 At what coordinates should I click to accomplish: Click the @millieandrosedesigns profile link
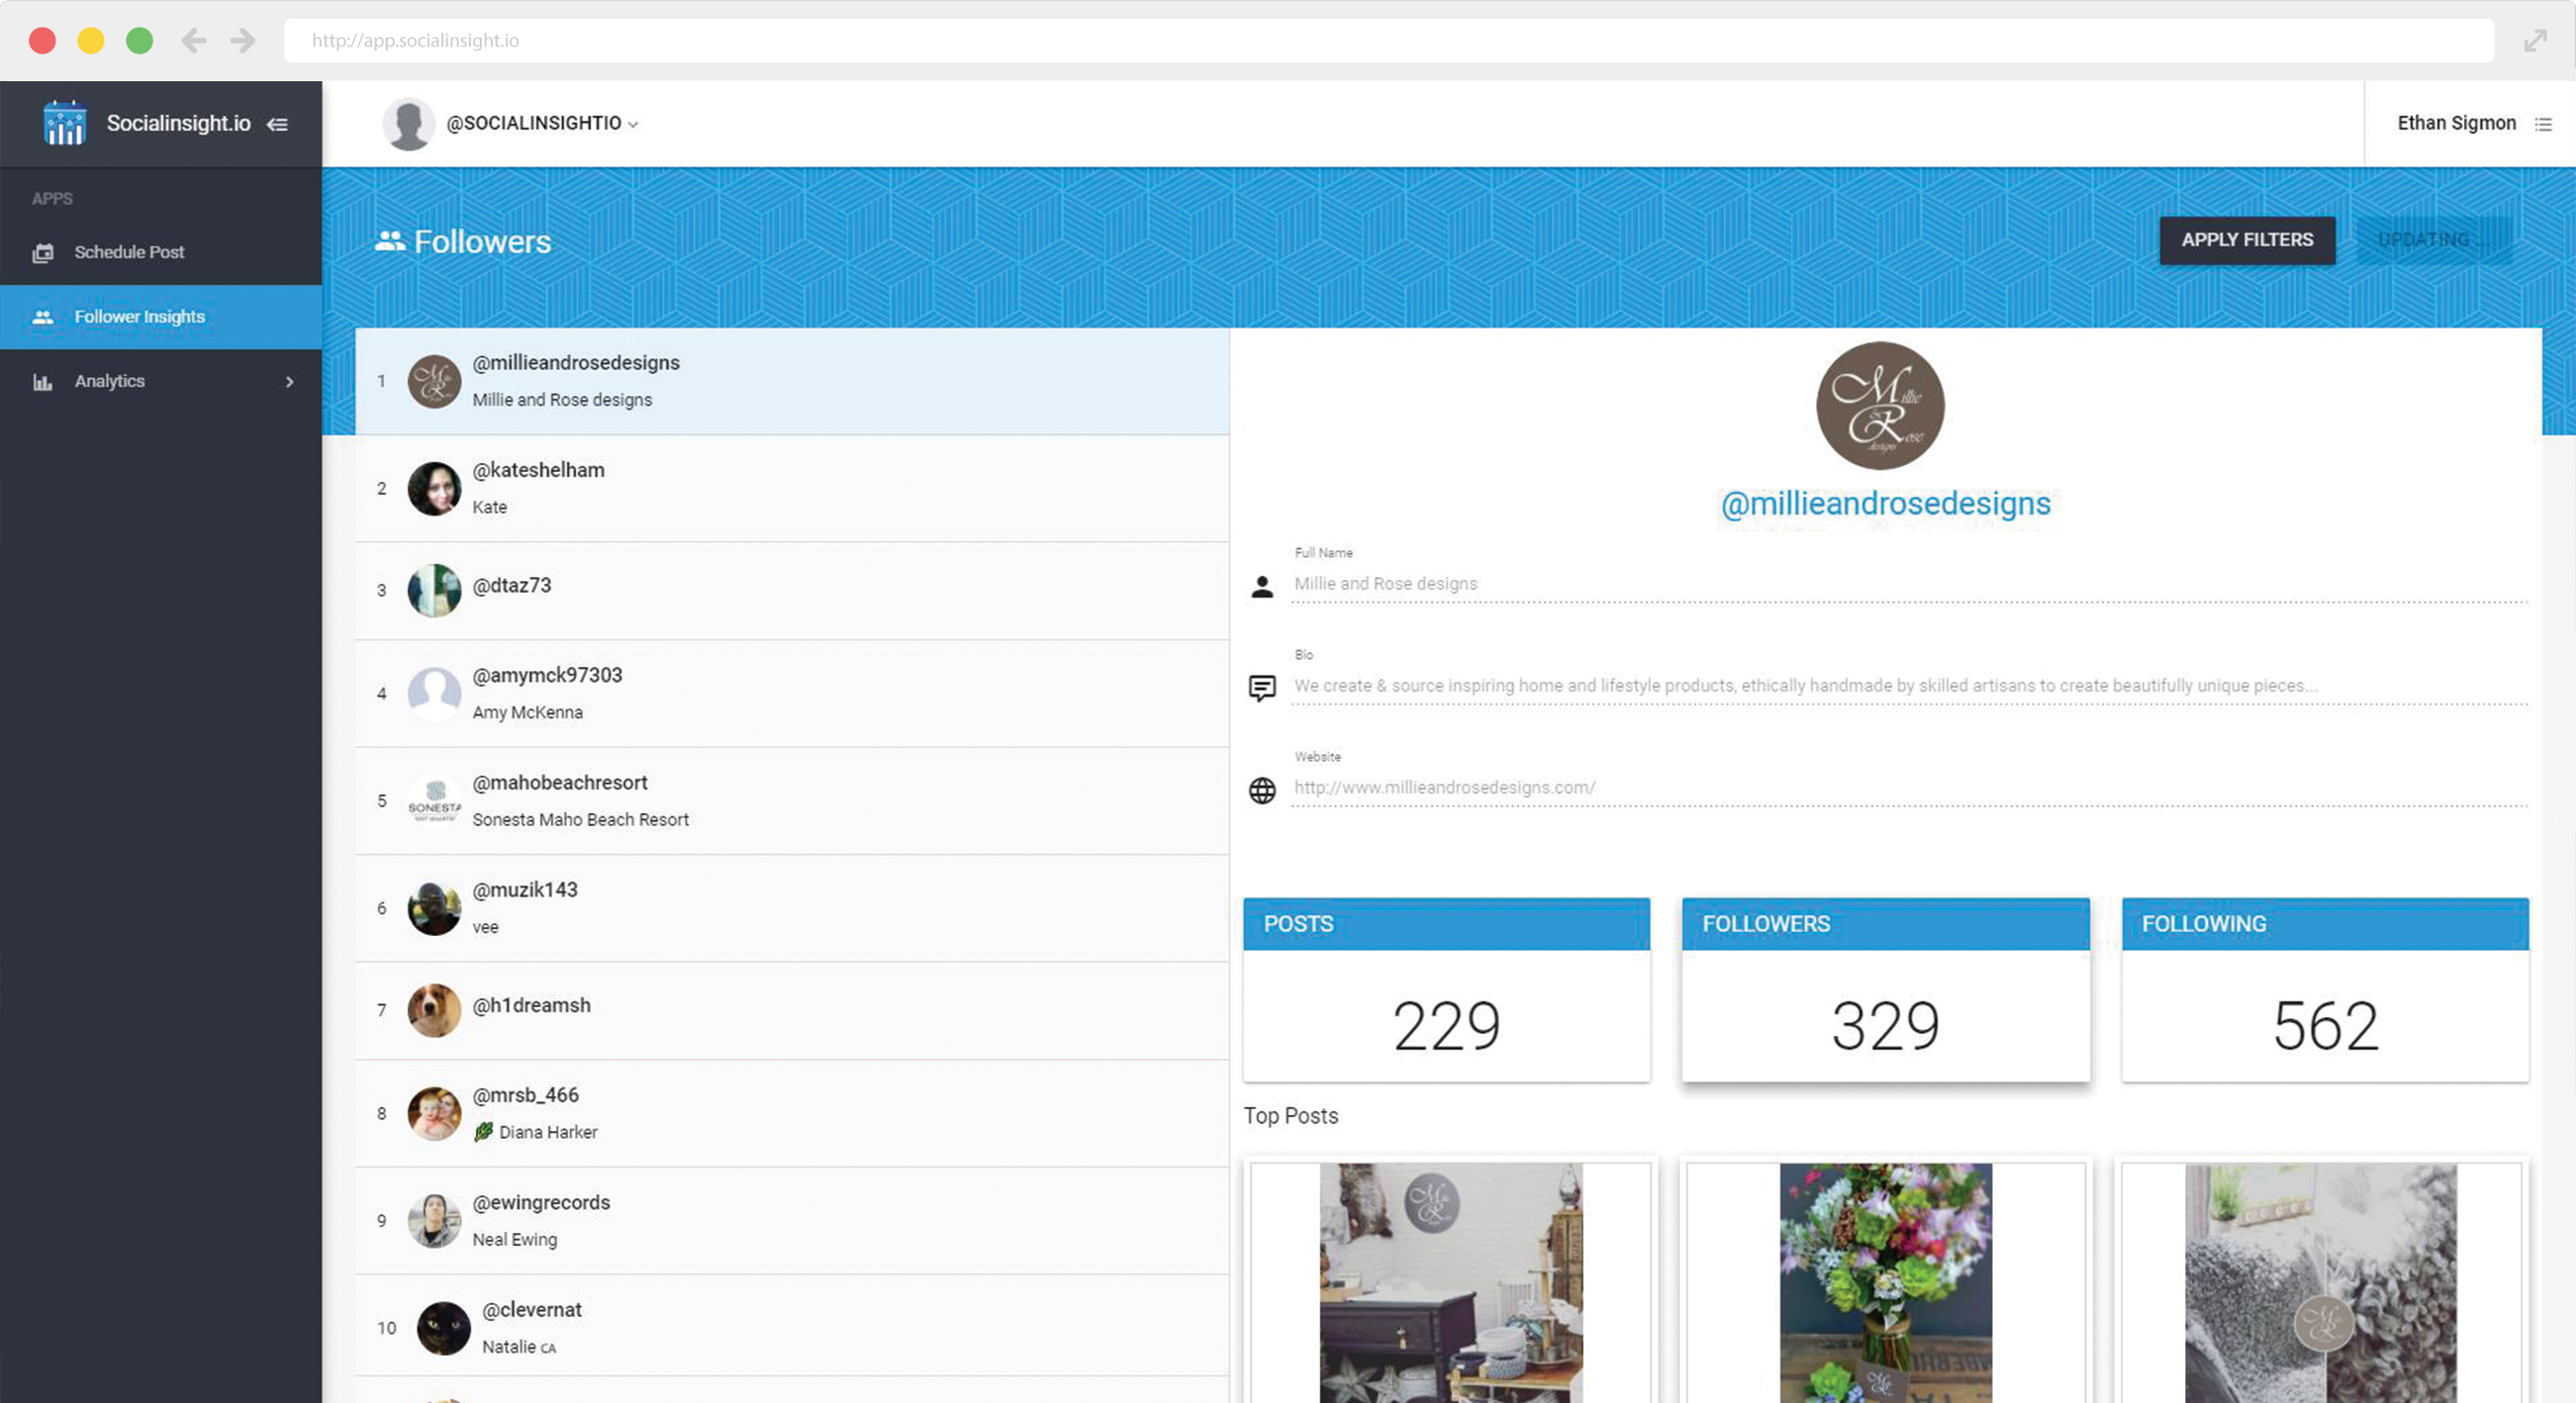pyautogui.click(x=1884, y=503)
